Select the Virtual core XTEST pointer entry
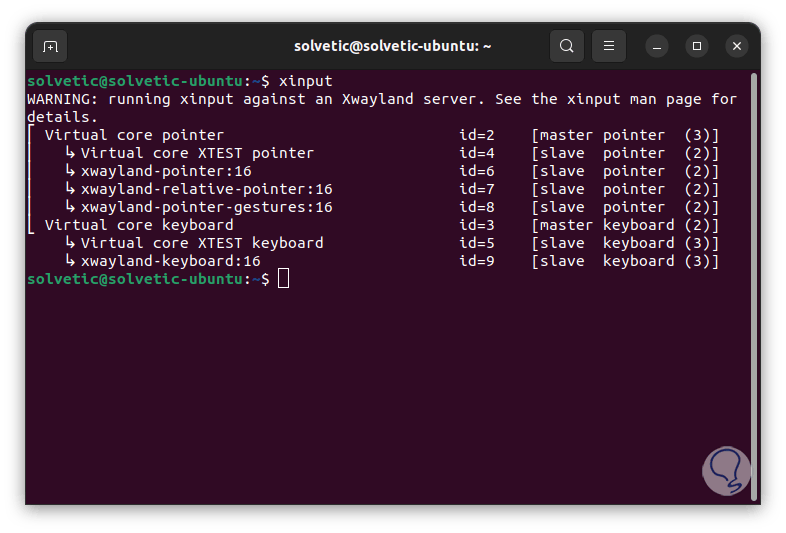The width and height of the screenshot is (786, 533). [x=197, y=153]
